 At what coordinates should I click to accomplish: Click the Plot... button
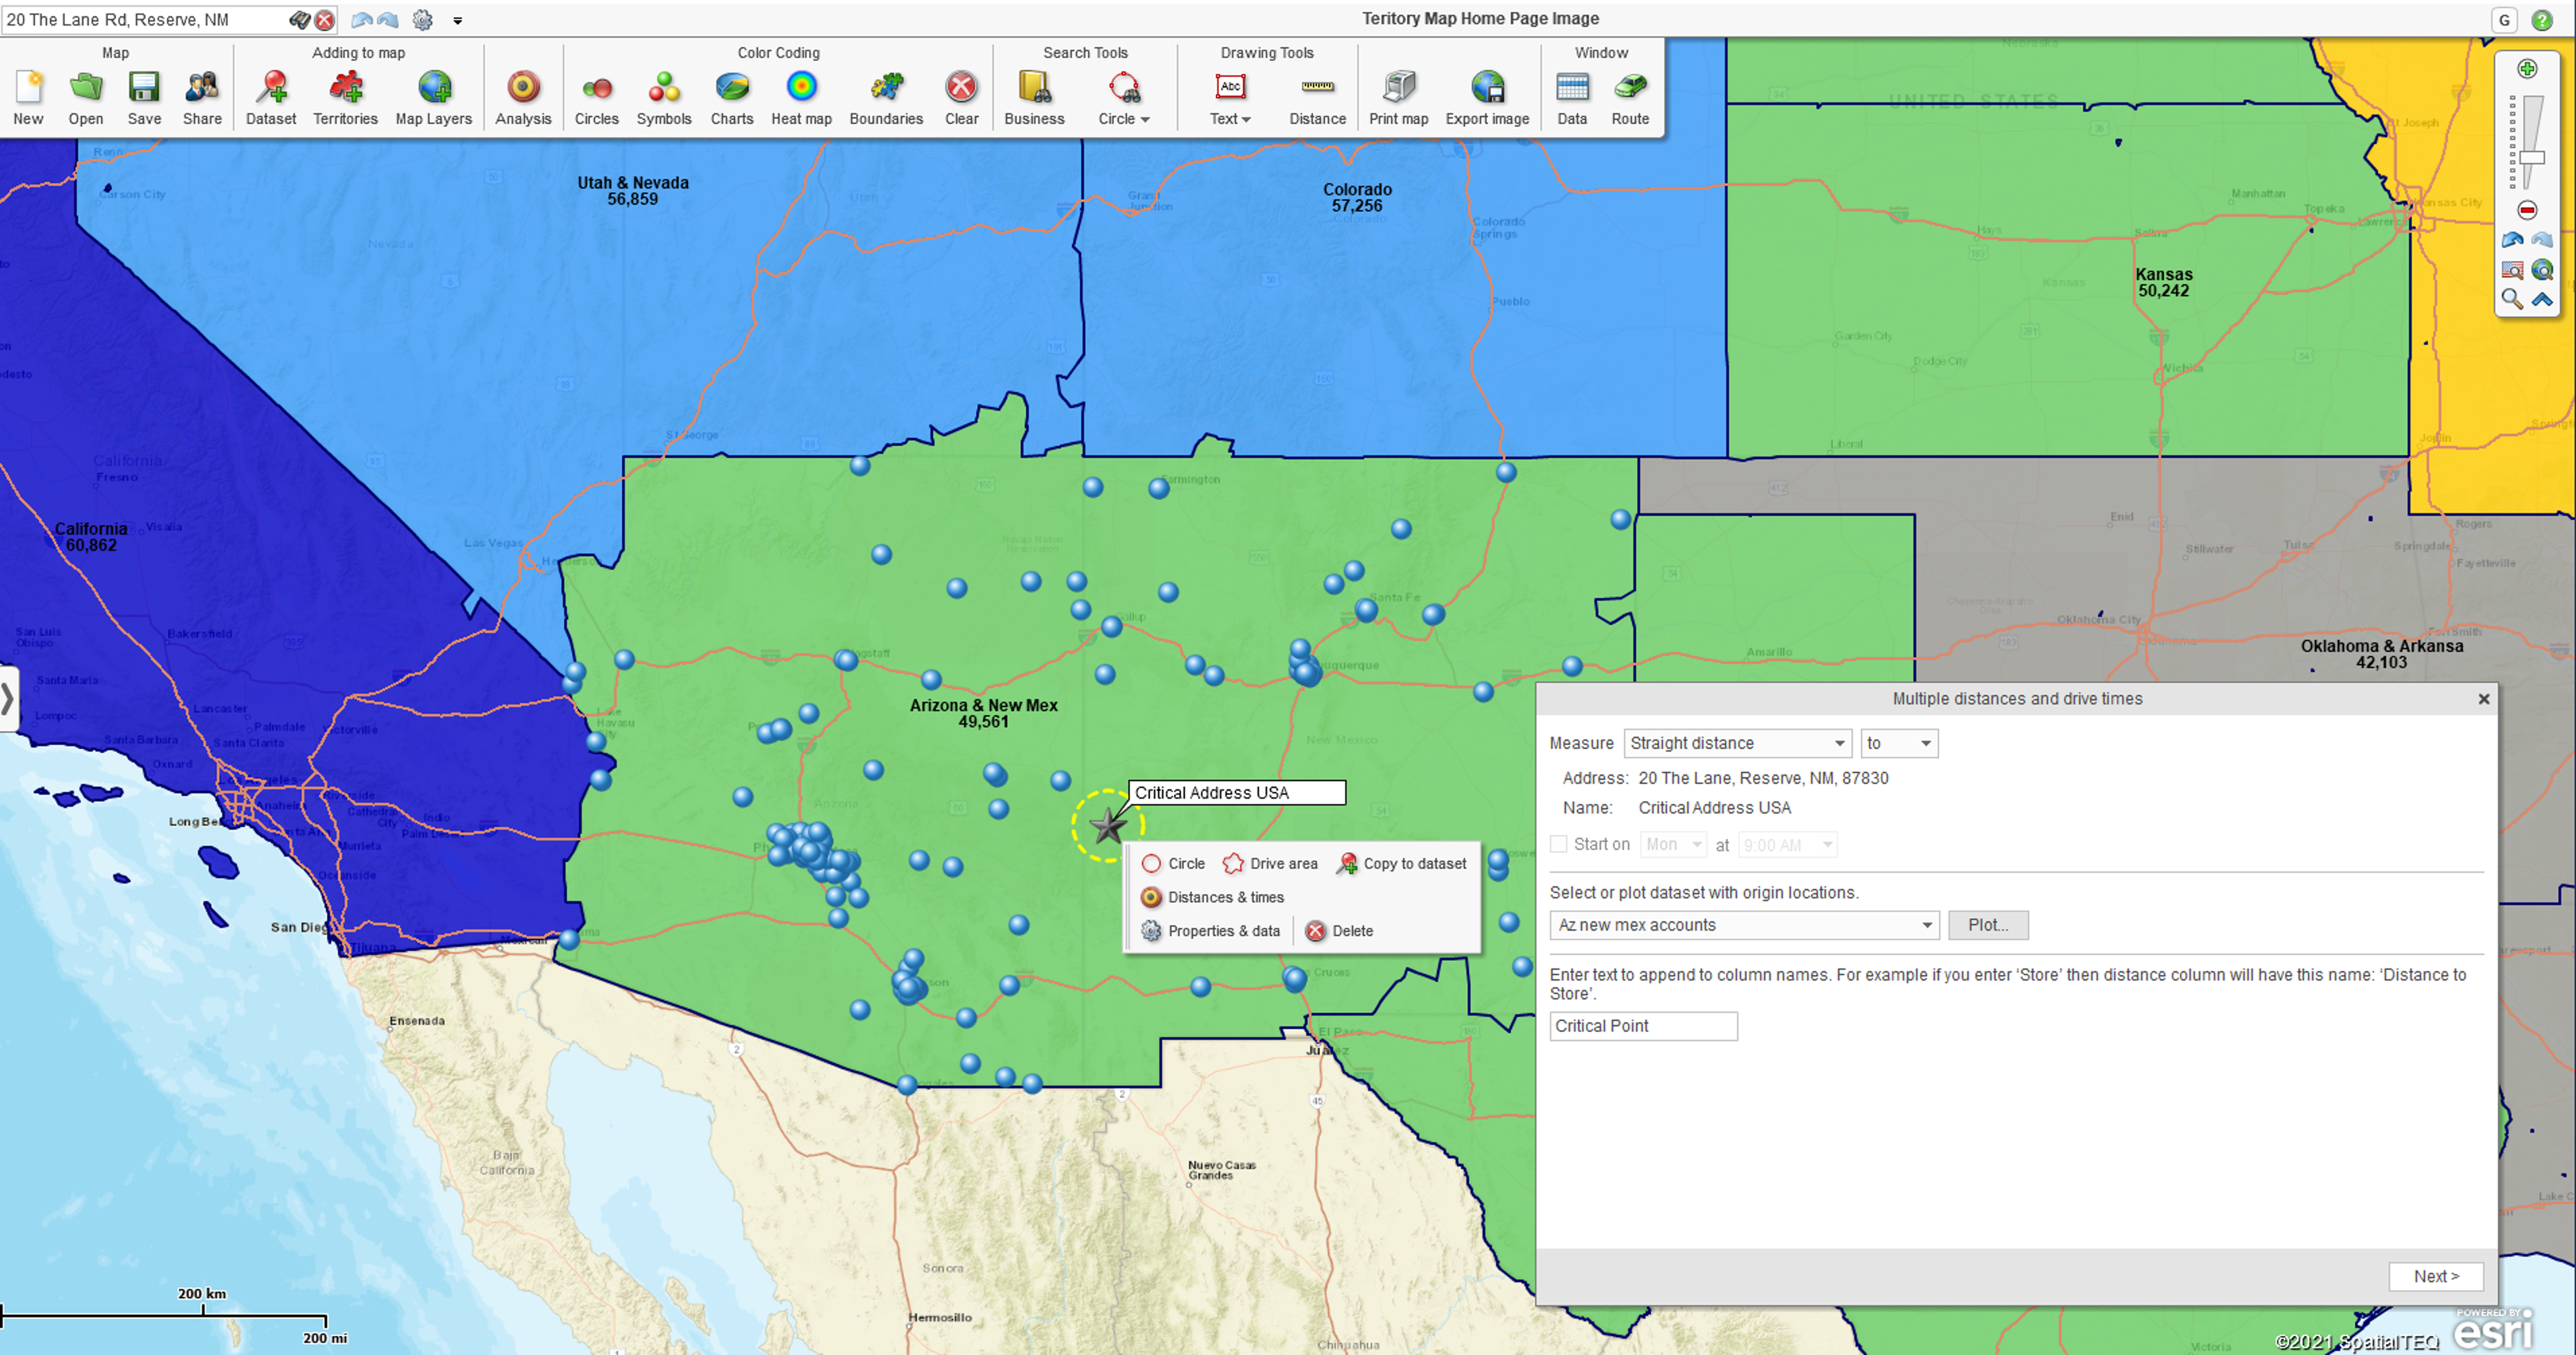[1988, 925]
